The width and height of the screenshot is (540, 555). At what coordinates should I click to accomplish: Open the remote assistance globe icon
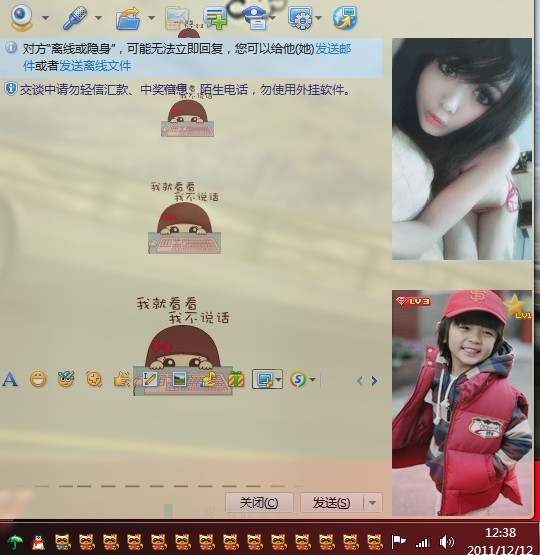(345, 17)
